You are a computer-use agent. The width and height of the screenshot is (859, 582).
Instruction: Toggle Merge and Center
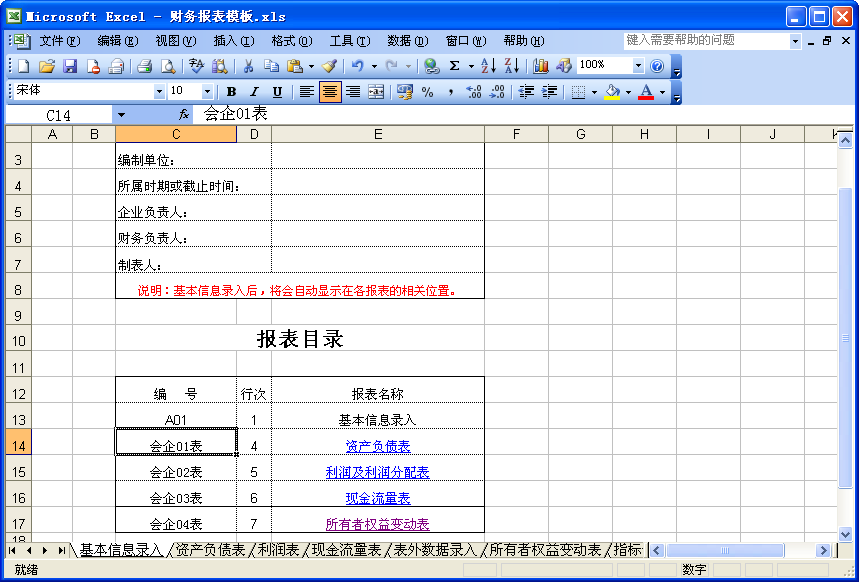coord(376,92)
